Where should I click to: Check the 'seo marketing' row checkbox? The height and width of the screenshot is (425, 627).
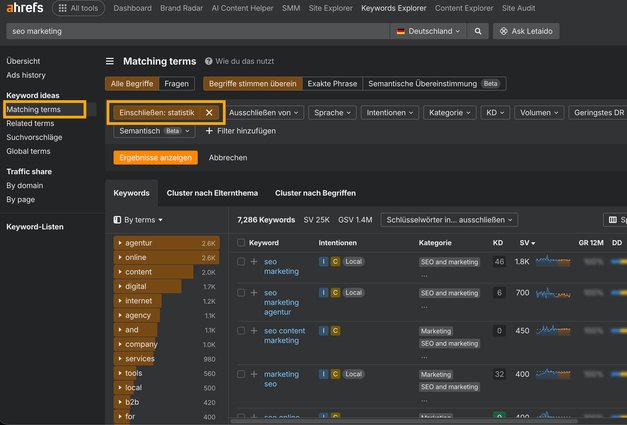241,261
